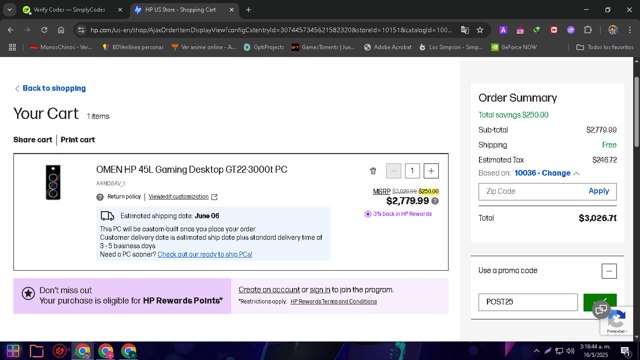Image resolution: width=640 pixels, height=360 pixels.
Task: Select the HP US Store - Shopping Cart tab
Action: click(x=180, y=10)
